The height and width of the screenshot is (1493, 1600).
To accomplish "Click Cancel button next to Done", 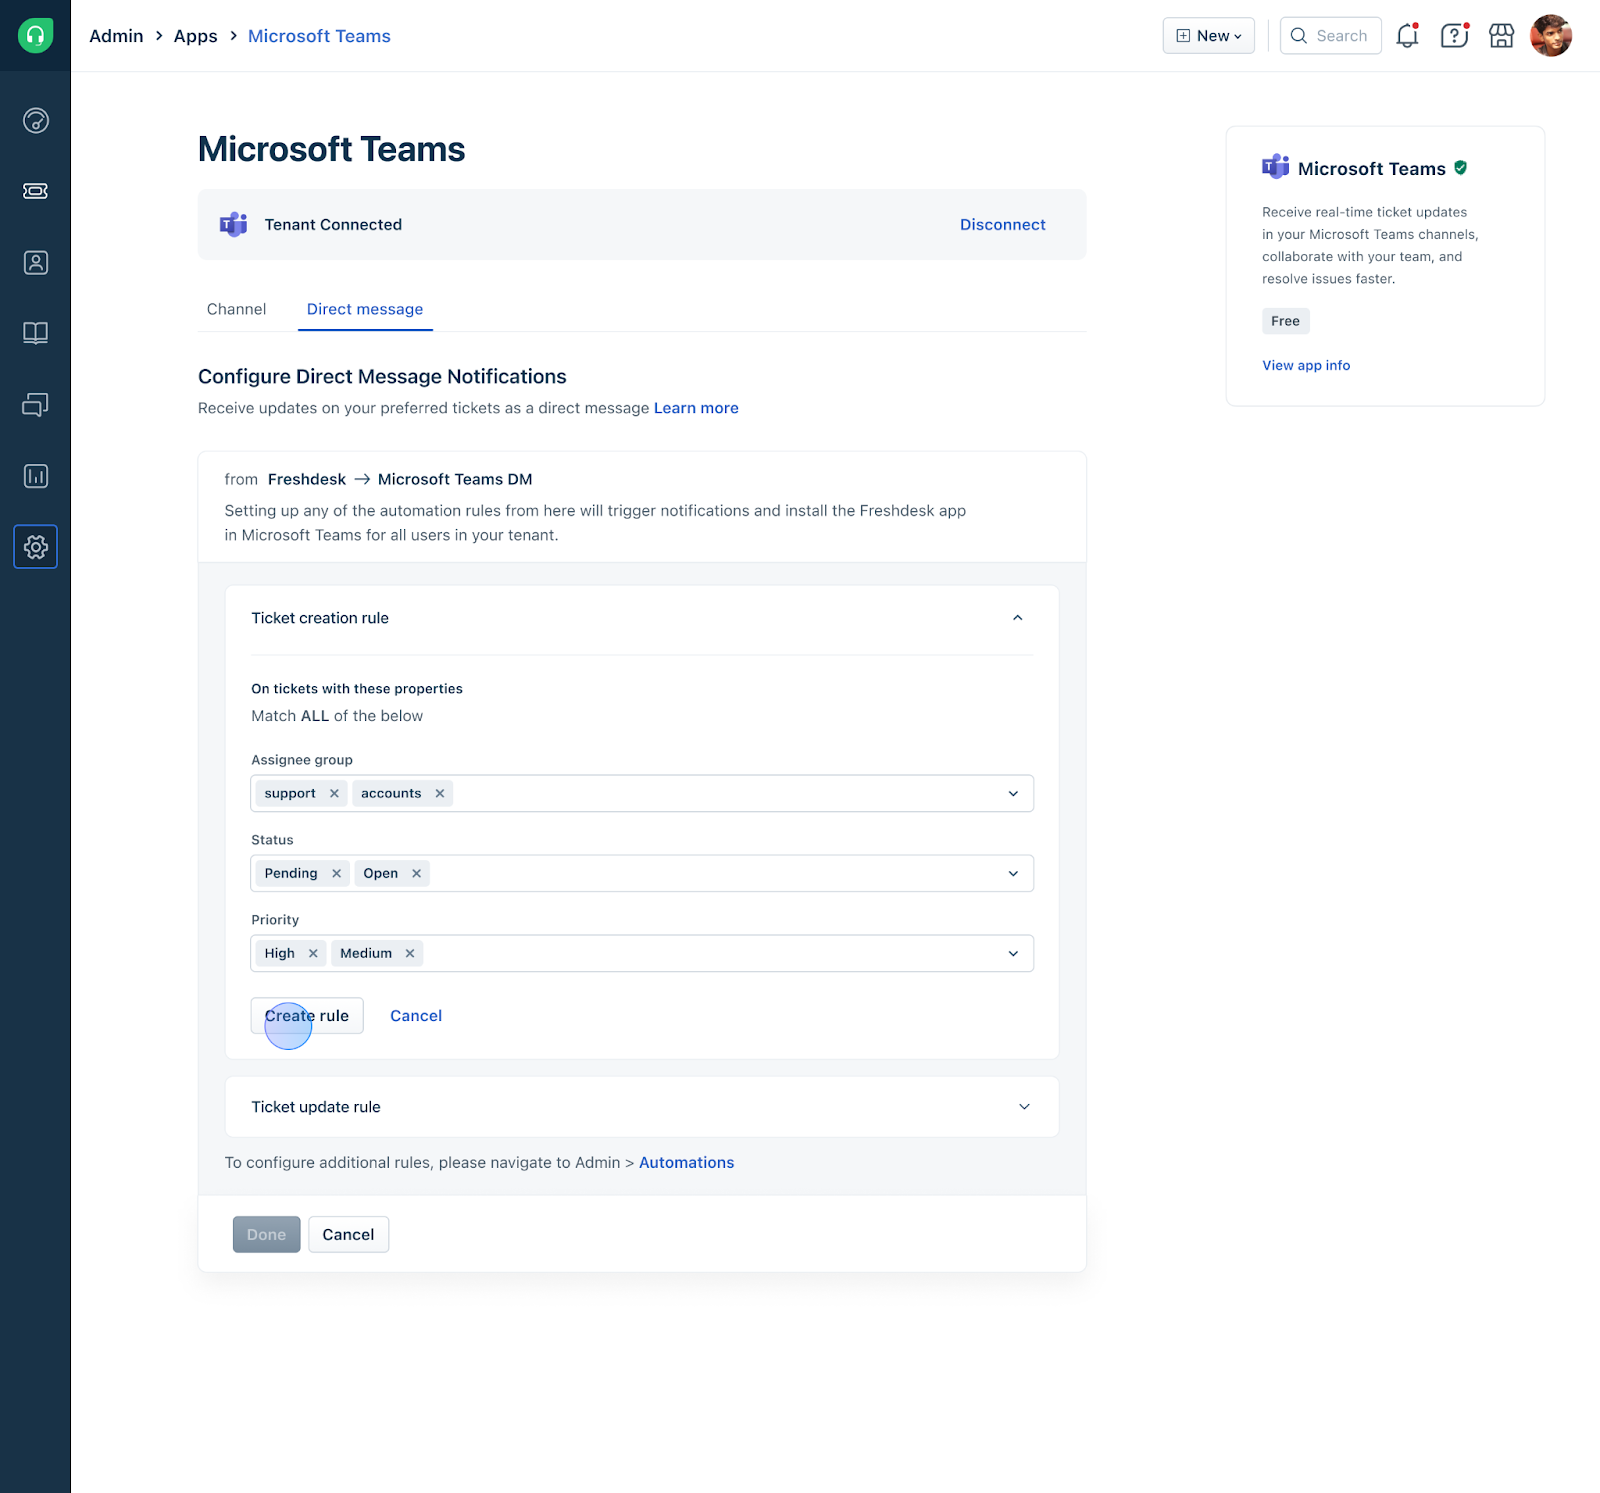I will (348, 1234).
